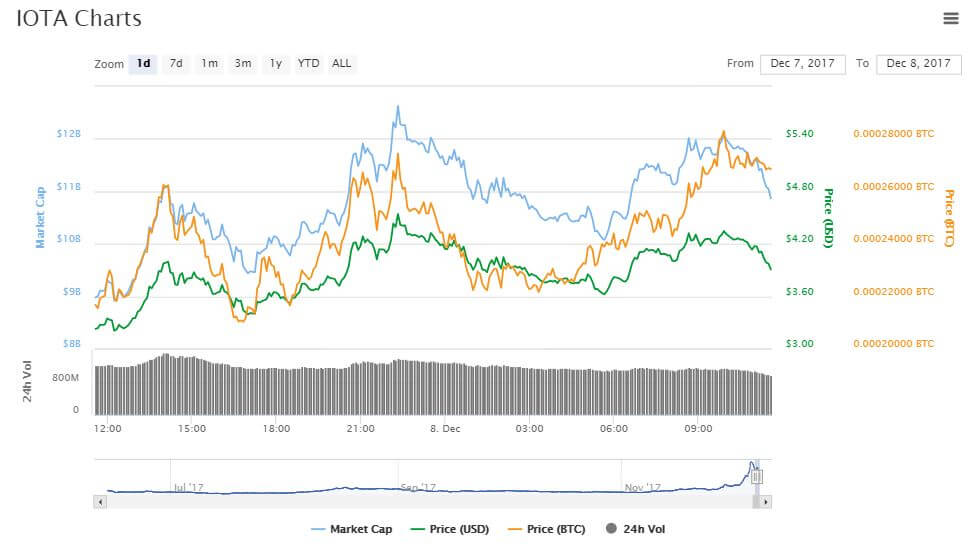Click the To date field

(x=918, y=63)
